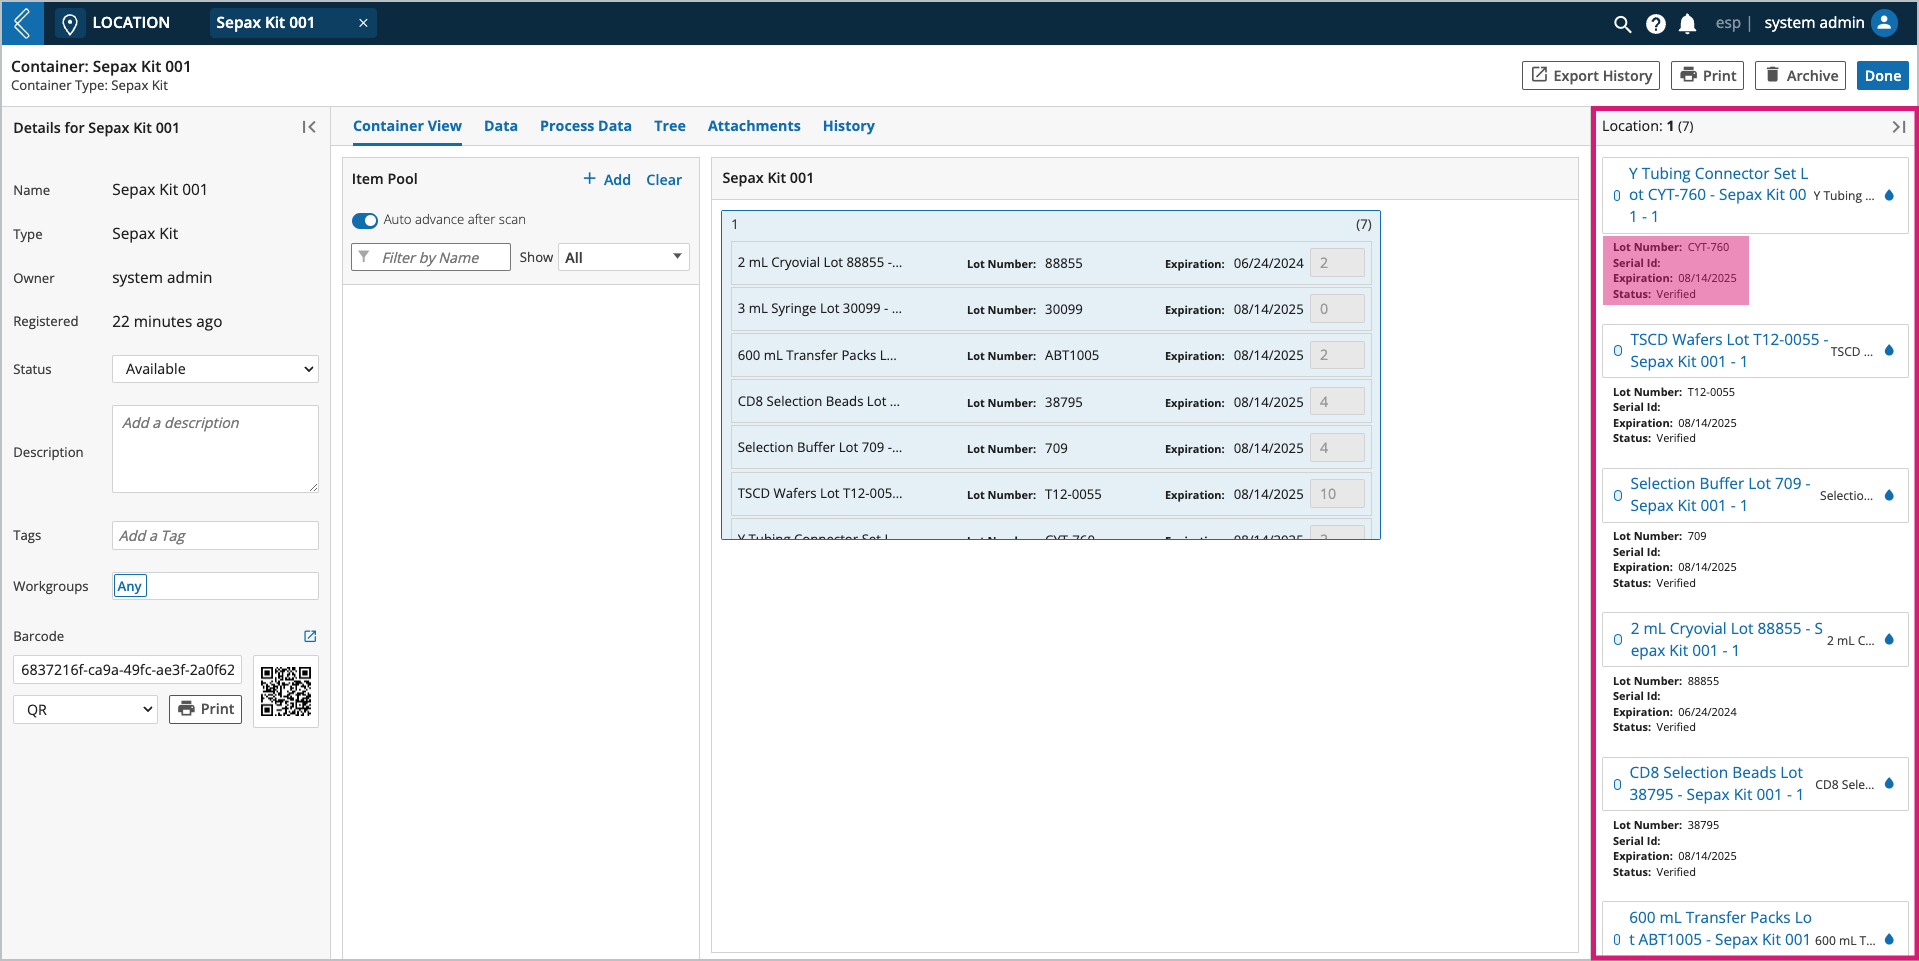Select TSCD Wafers Lot T12-005 row
This screenshot has width=1919, height=961.
(1050, 494)
